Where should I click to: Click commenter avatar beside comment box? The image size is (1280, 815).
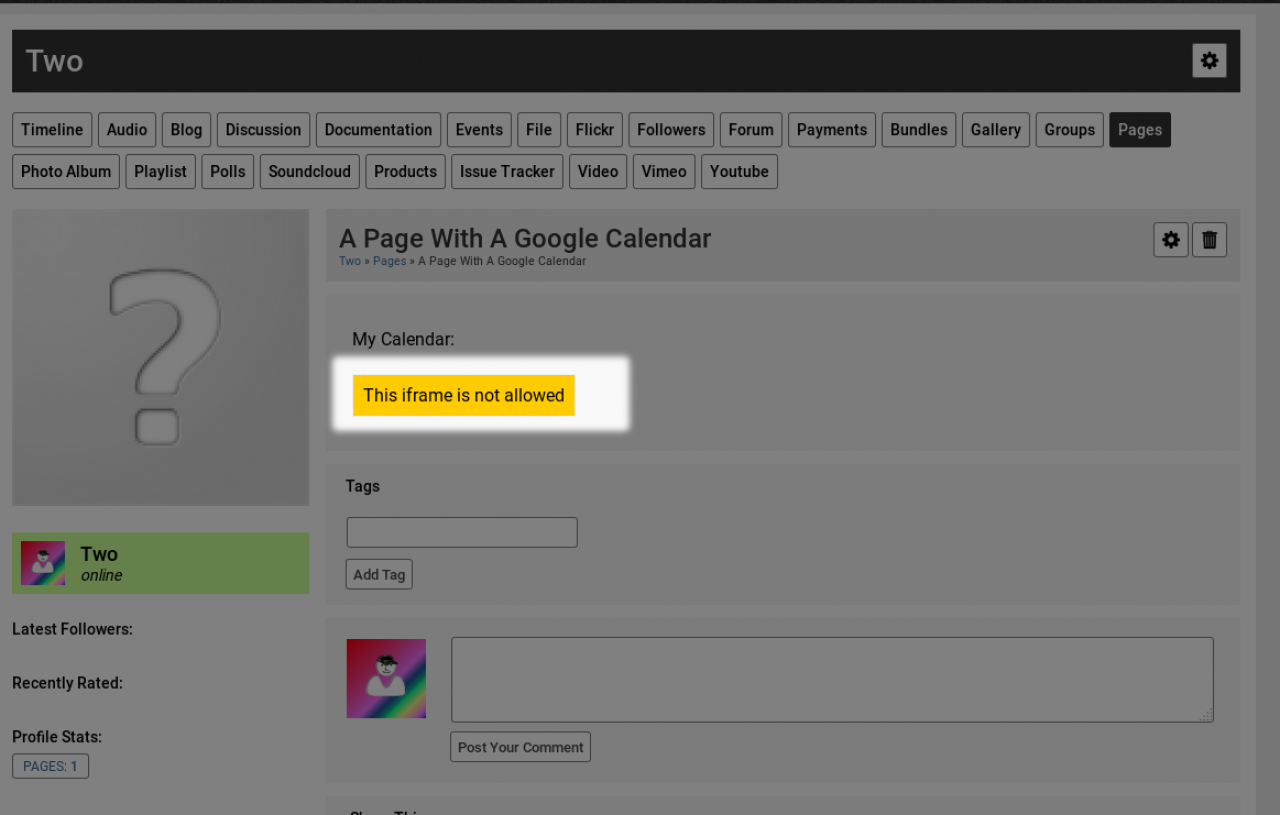386,679
